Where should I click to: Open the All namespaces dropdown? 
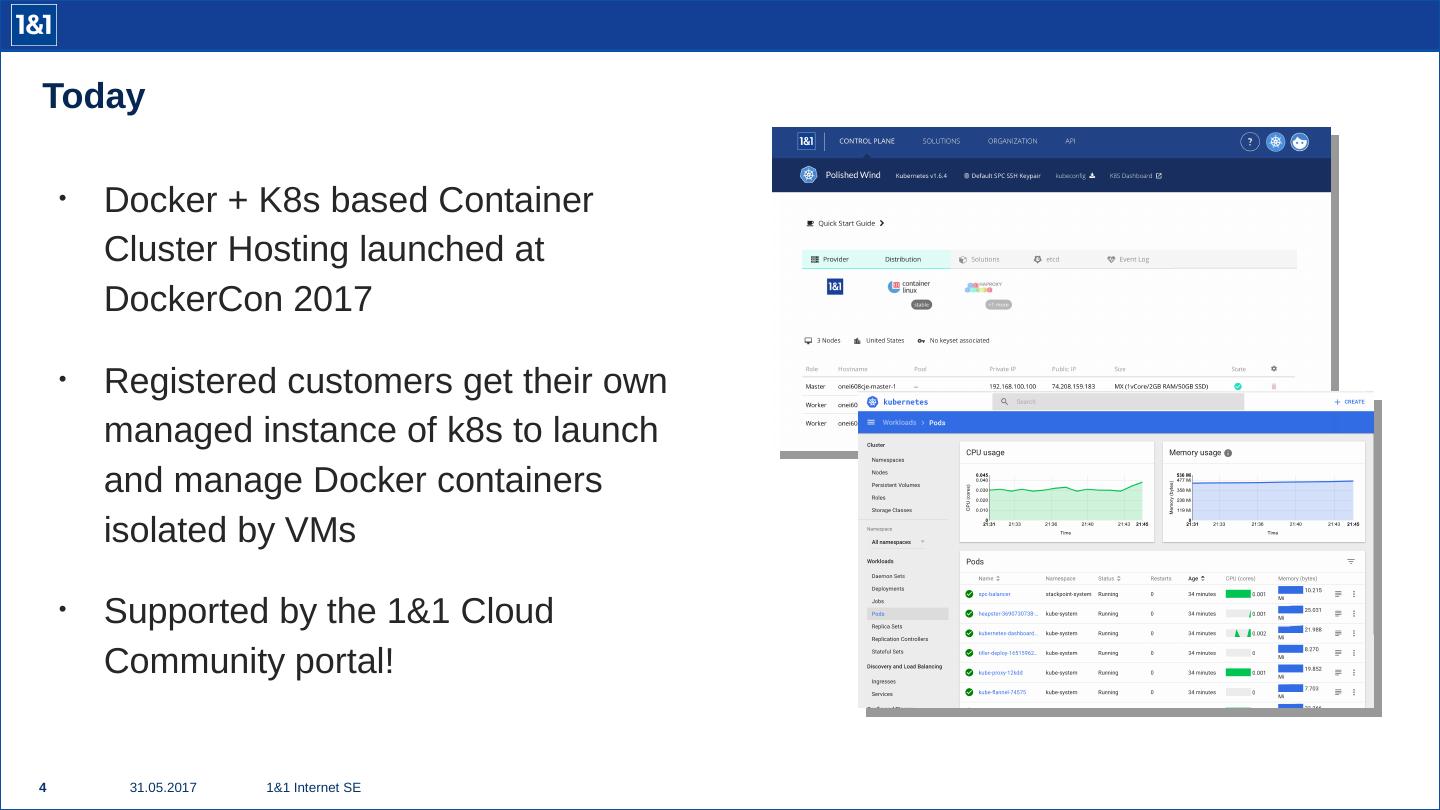click(x=897, y=542)
